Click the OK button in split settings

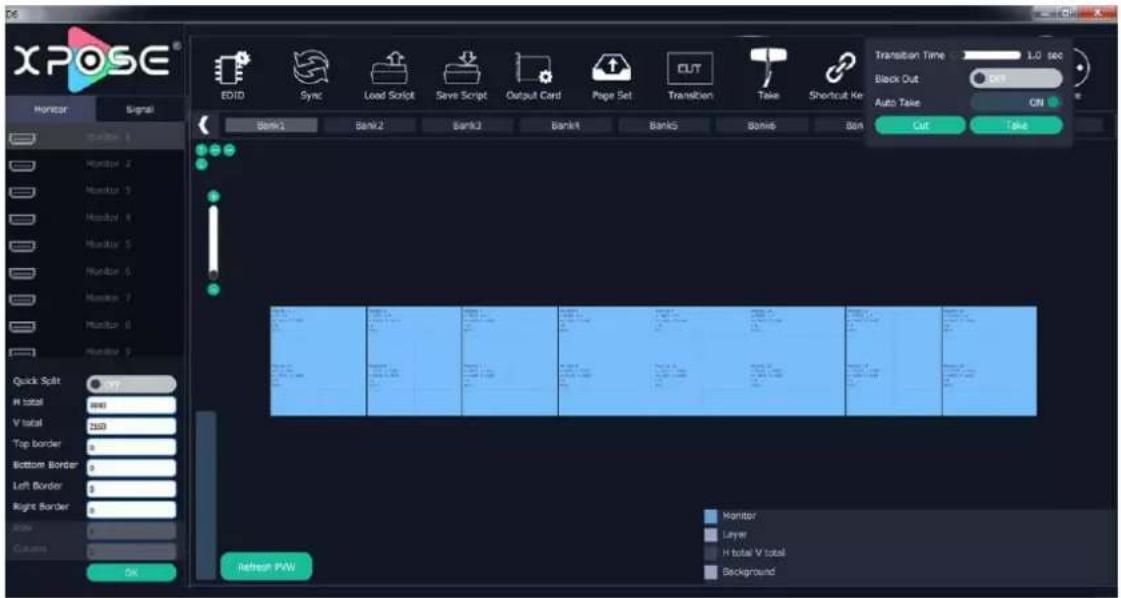131,572
